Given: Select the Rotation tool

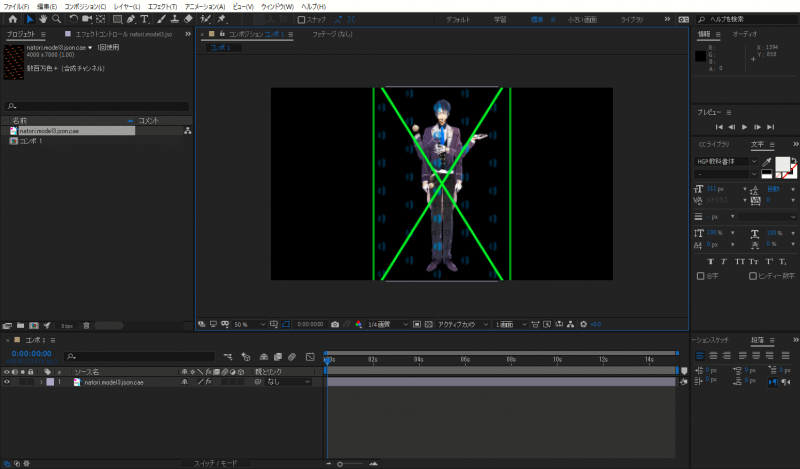Looking at the screenshot, I should (73, 19).
